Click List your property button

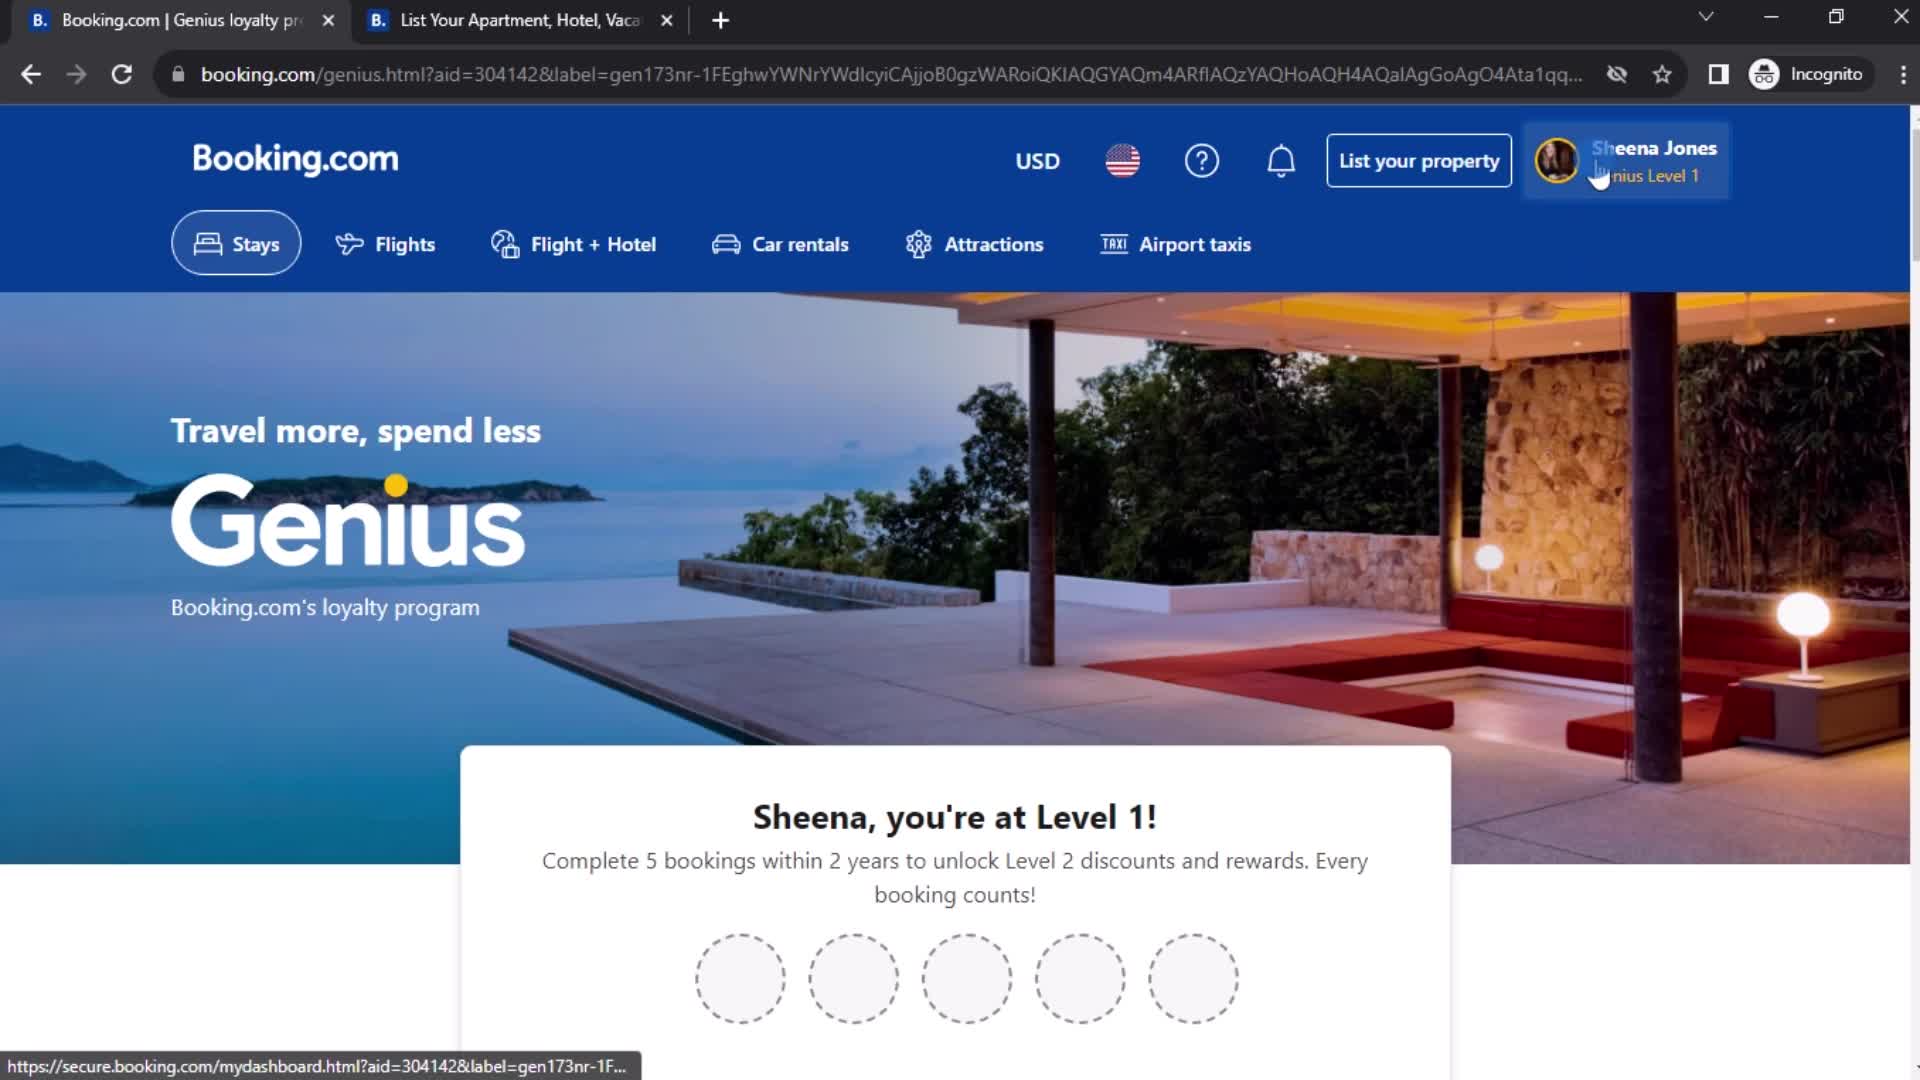1419,161
